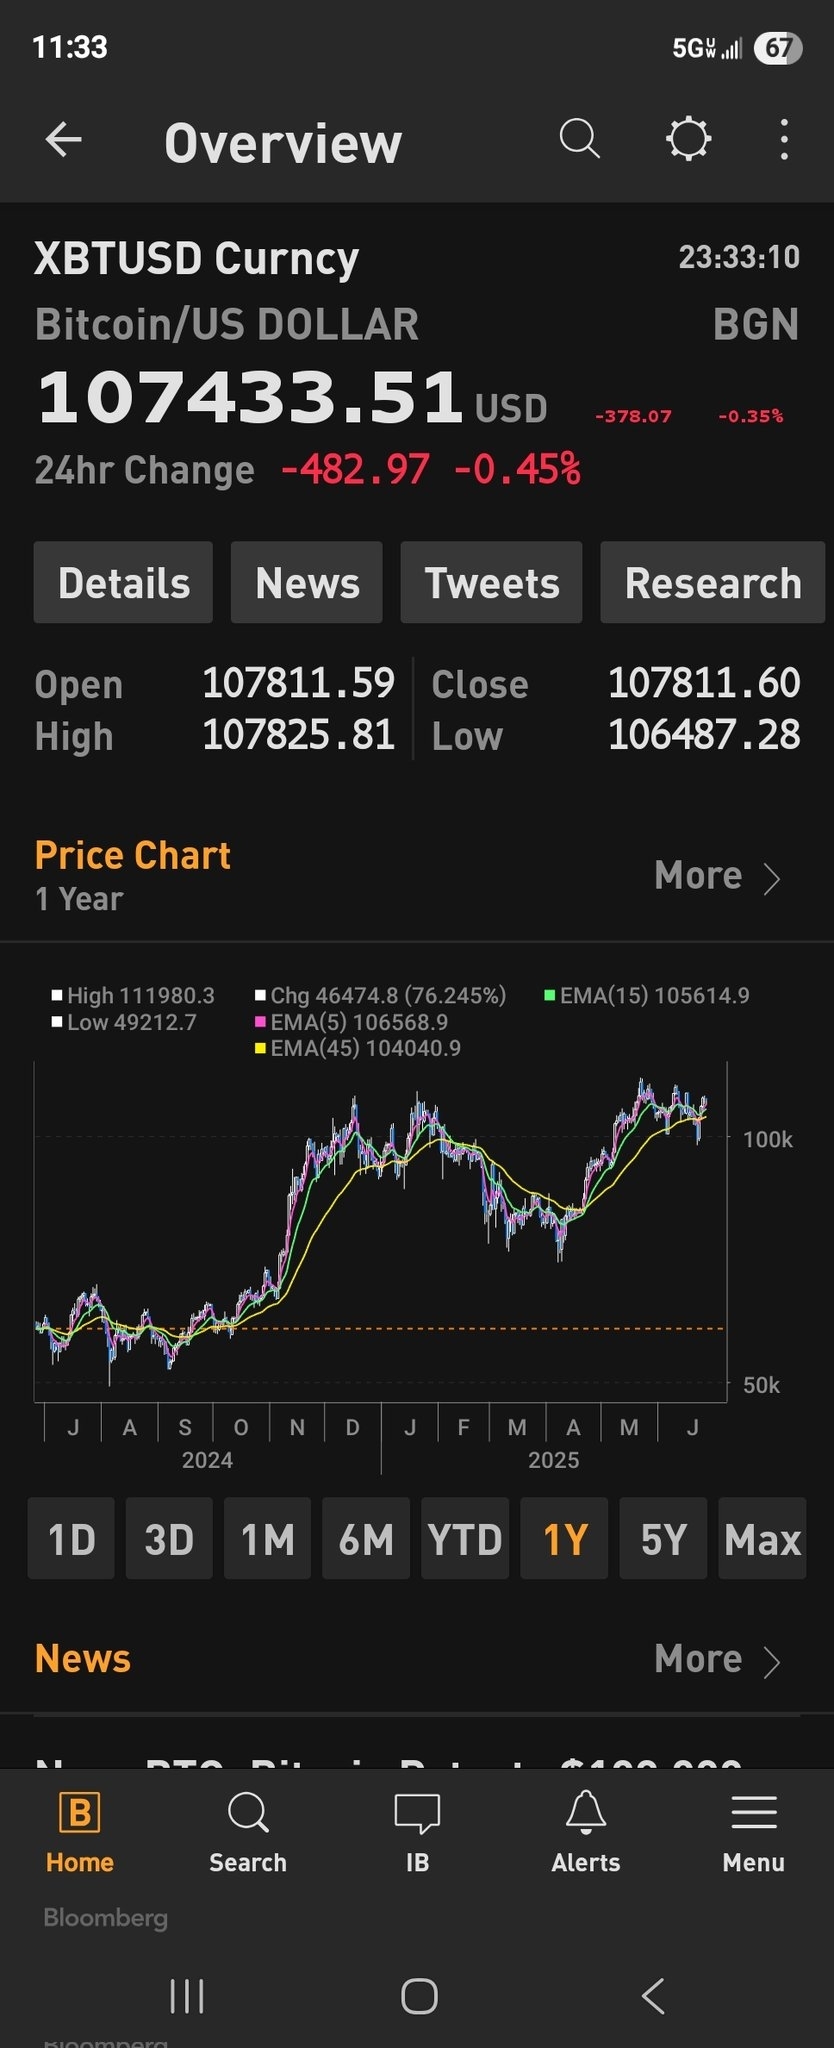The image size is (834, 2048).
Task: Go to Bloomberg Home icon
Action: pos(79,1812)
